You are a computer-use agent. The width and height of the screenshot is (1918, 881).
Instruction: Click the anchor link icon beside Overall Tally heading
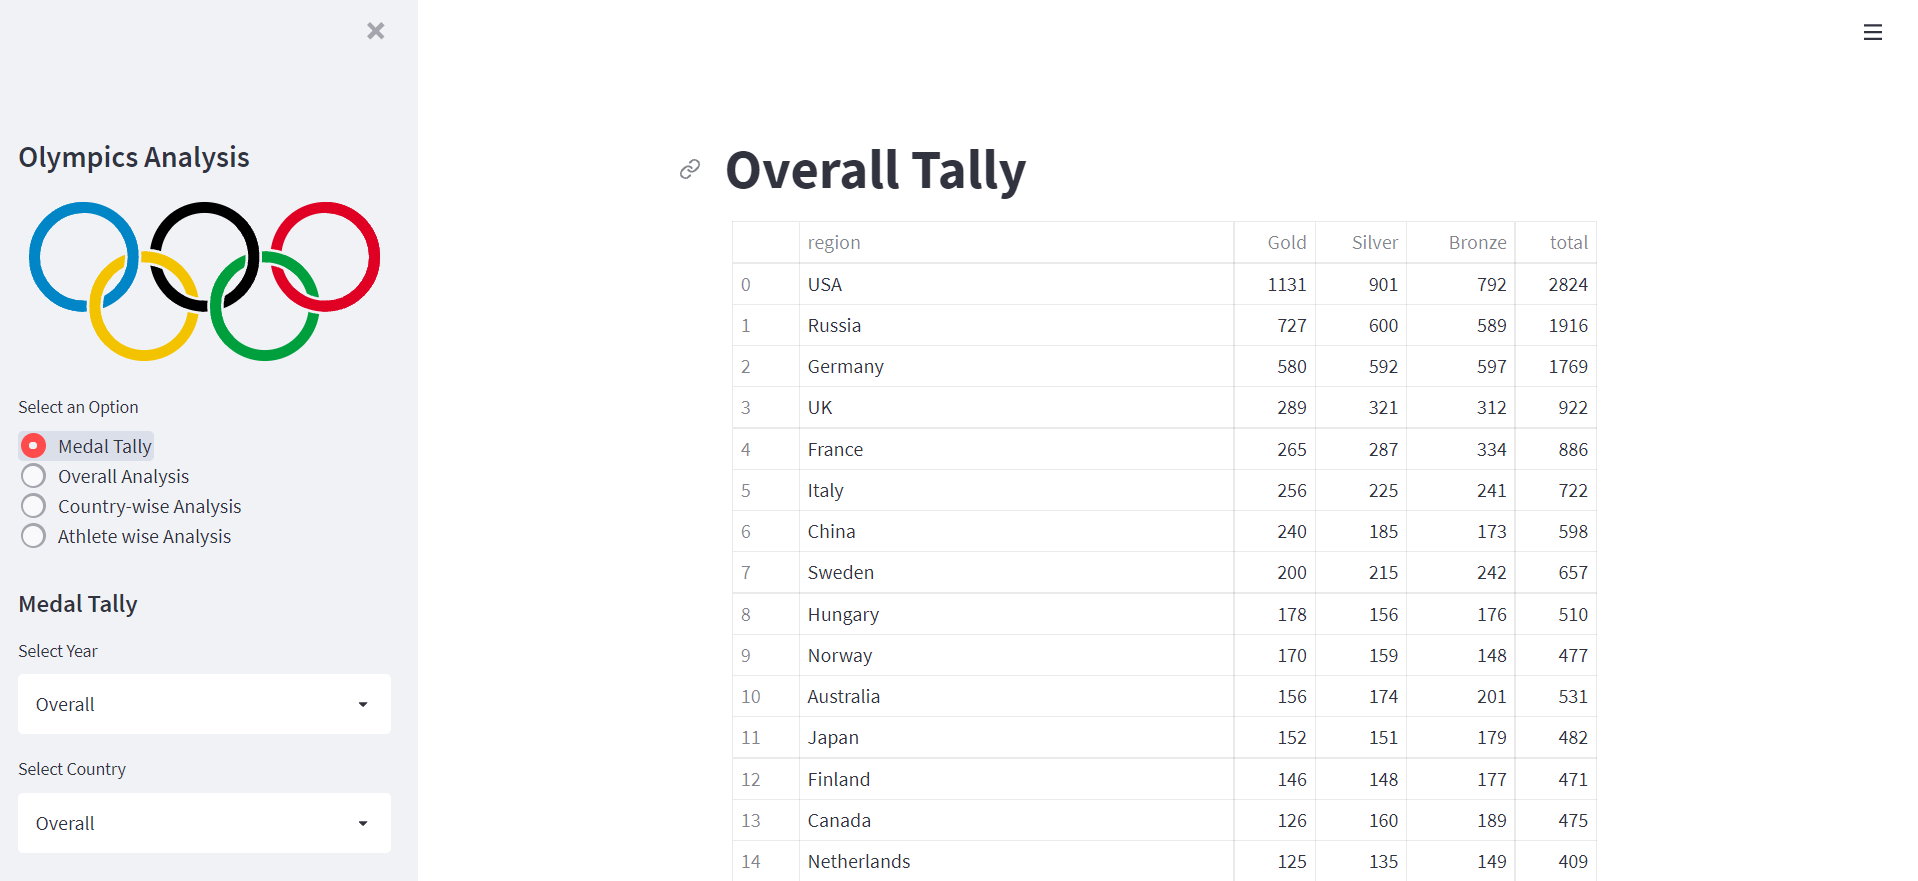point(688,169)
